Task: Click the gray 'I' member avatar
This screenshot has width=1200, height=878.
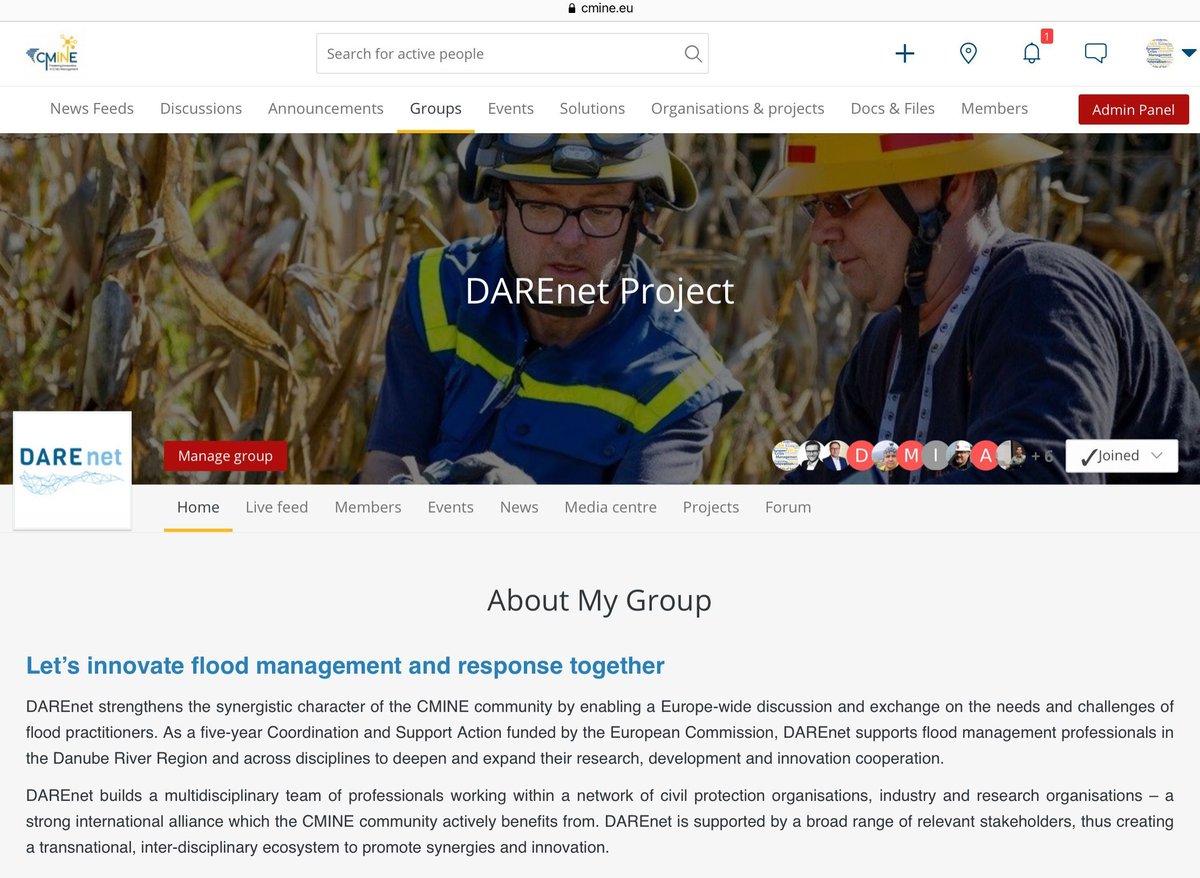Action: tap(935, 456)
